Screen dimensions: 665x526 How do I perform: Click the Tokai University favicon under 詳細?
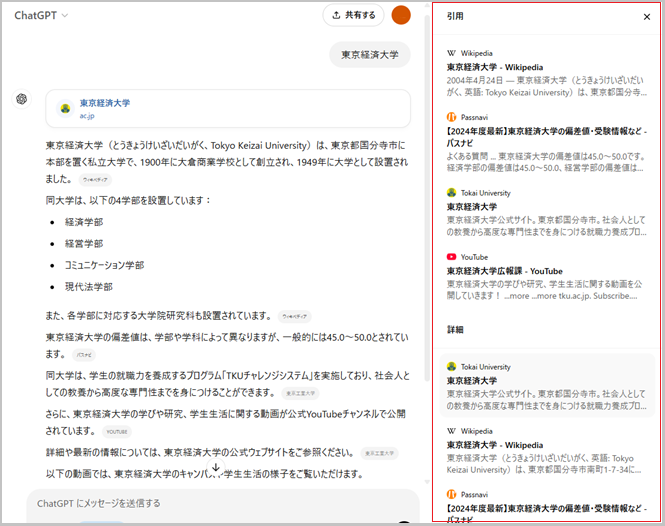pos(451,367)
